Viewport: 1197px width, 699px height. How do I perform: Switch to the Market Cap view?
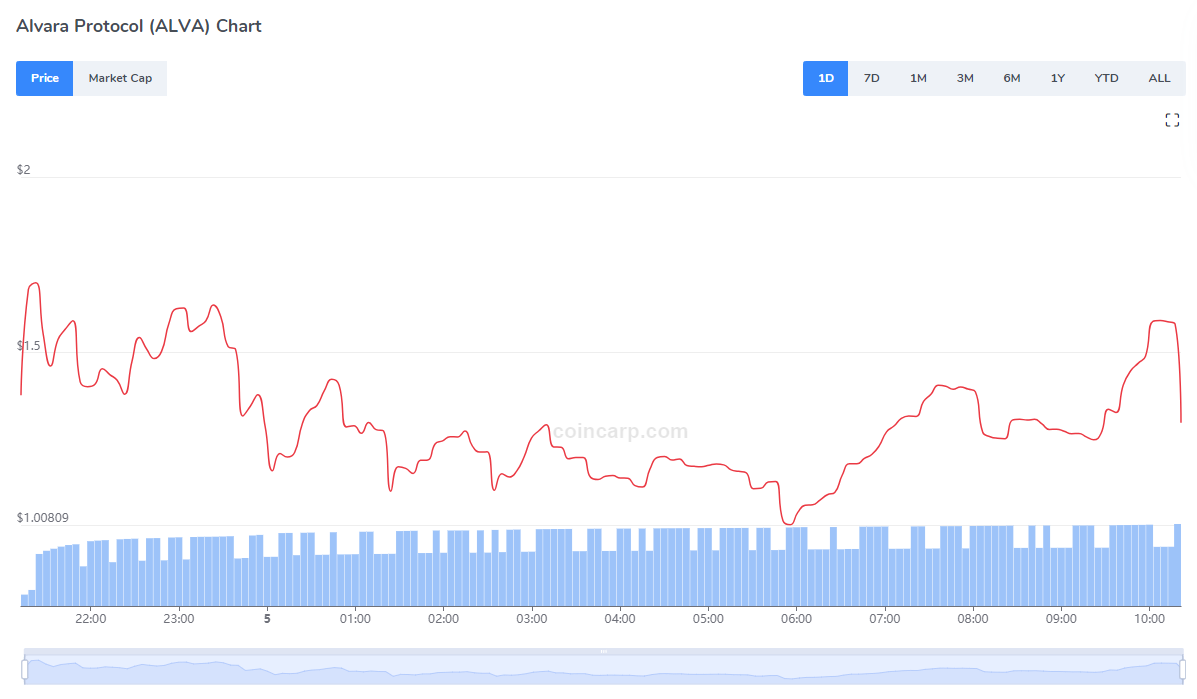[x=120, y=78]
